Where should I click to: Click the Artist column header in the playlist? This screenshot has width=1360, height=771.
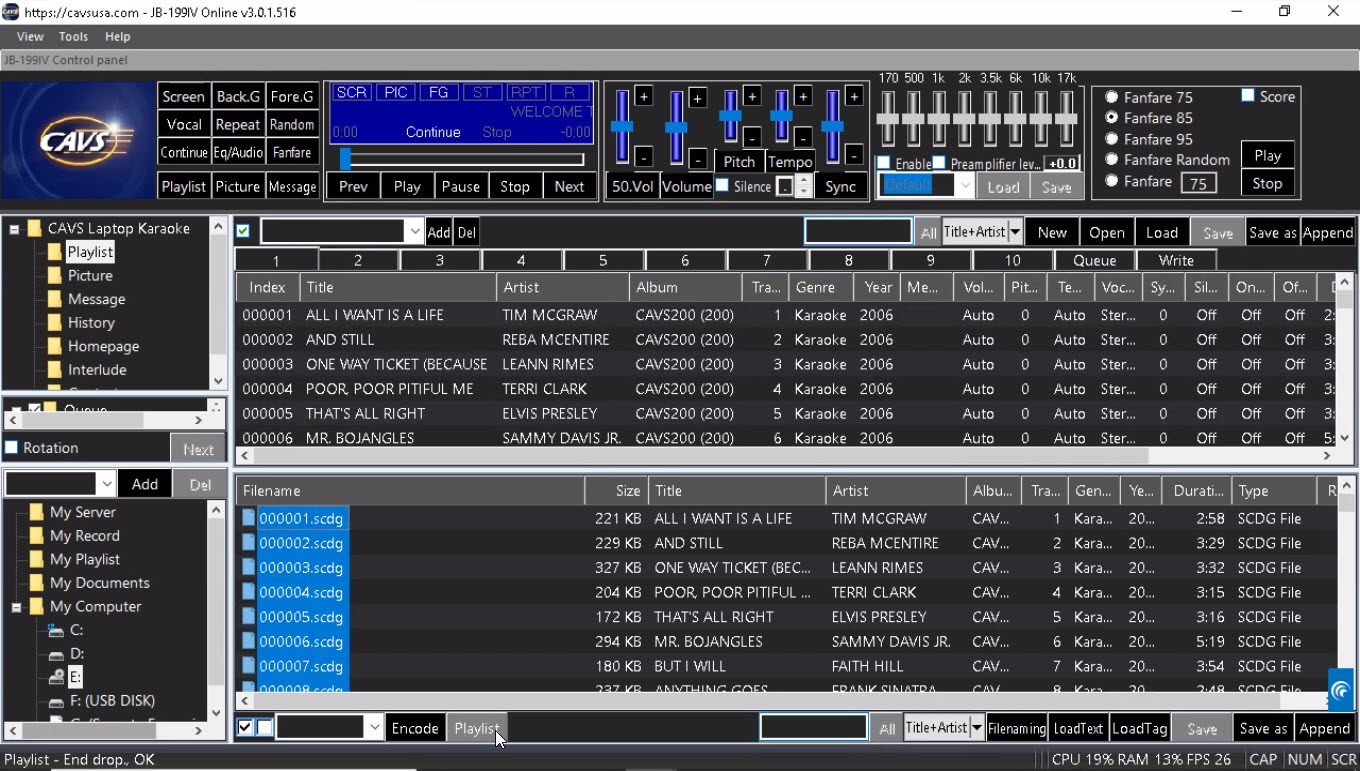click(x=563, y=287)
